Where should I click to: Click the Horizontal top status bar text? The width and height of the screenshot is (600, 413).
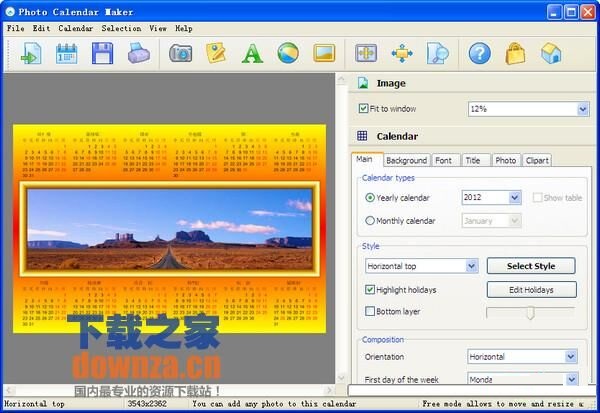34,403
